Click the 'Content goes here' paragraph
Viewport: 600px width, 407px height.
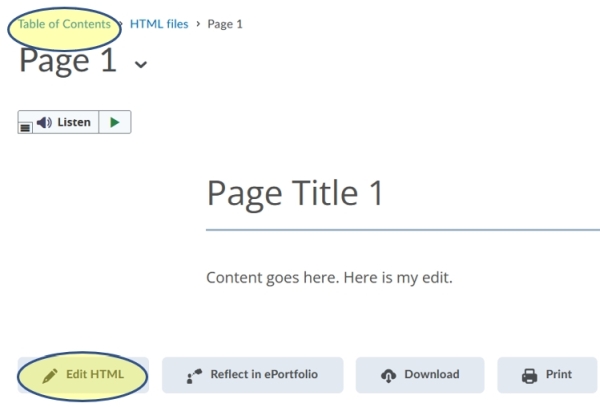click(x=329, y=277)
